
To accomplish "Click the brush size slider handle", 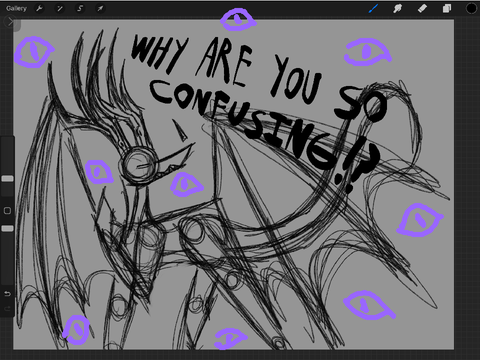I will (x=7, y=179).
